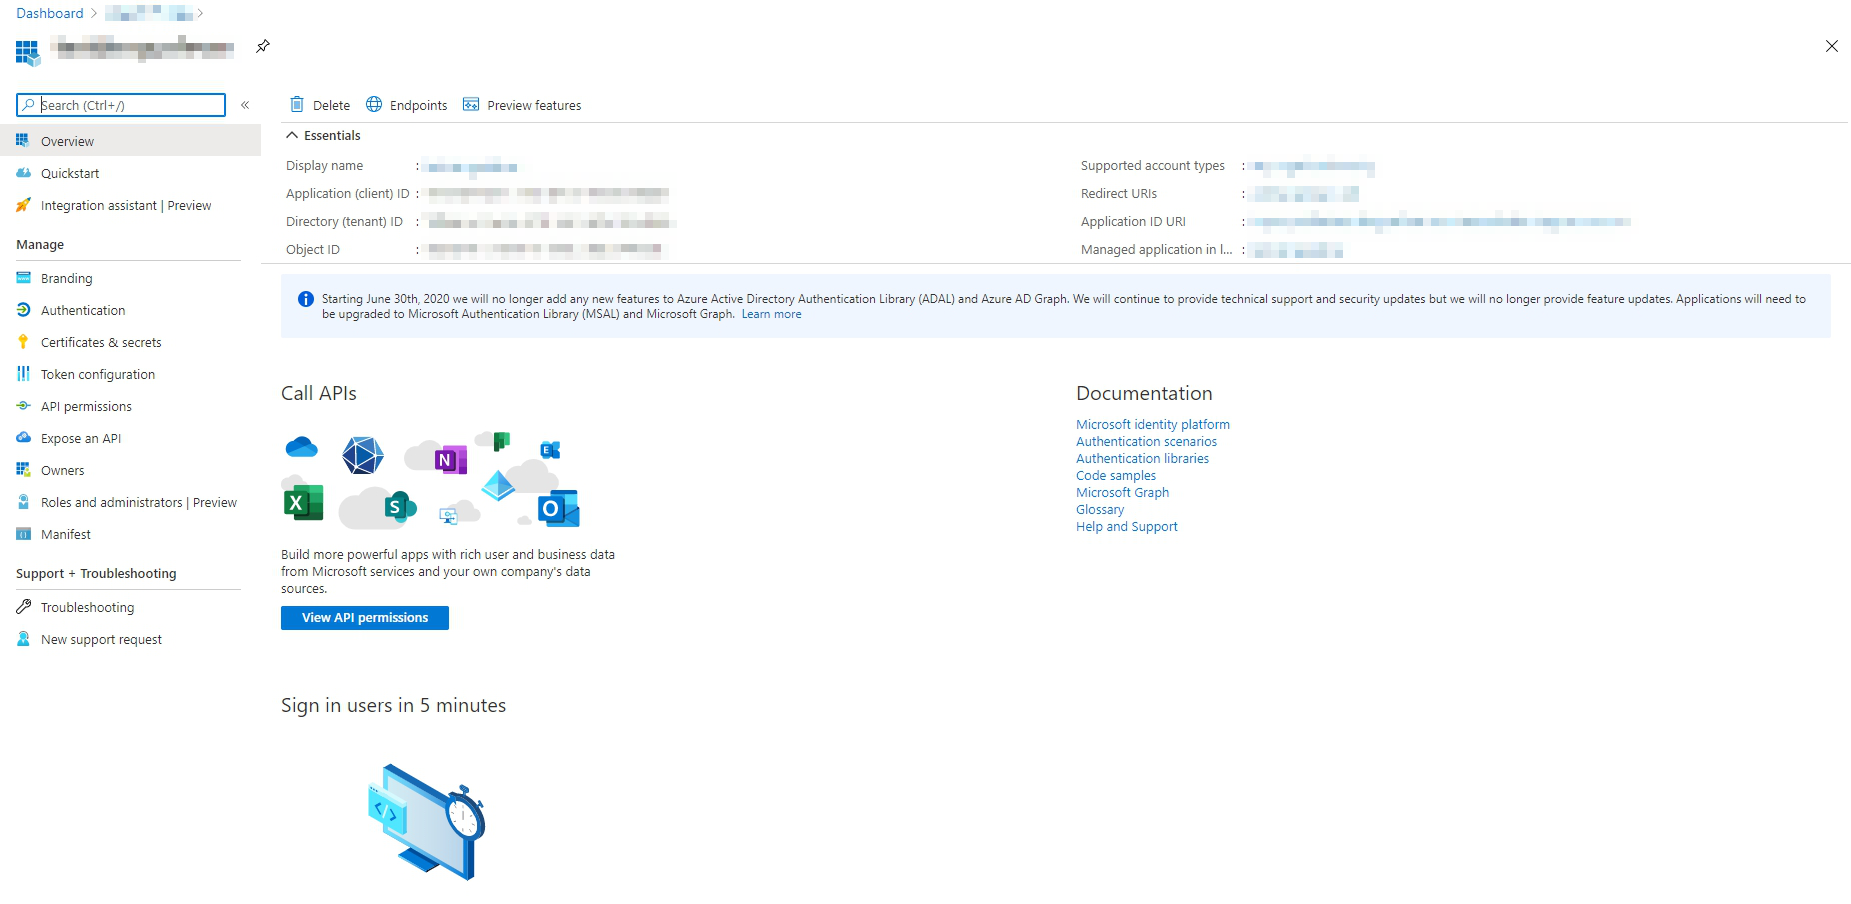1851x904 pixels.
Task: Open Microsoft Graph documentation link
Action: [1122, 492]
